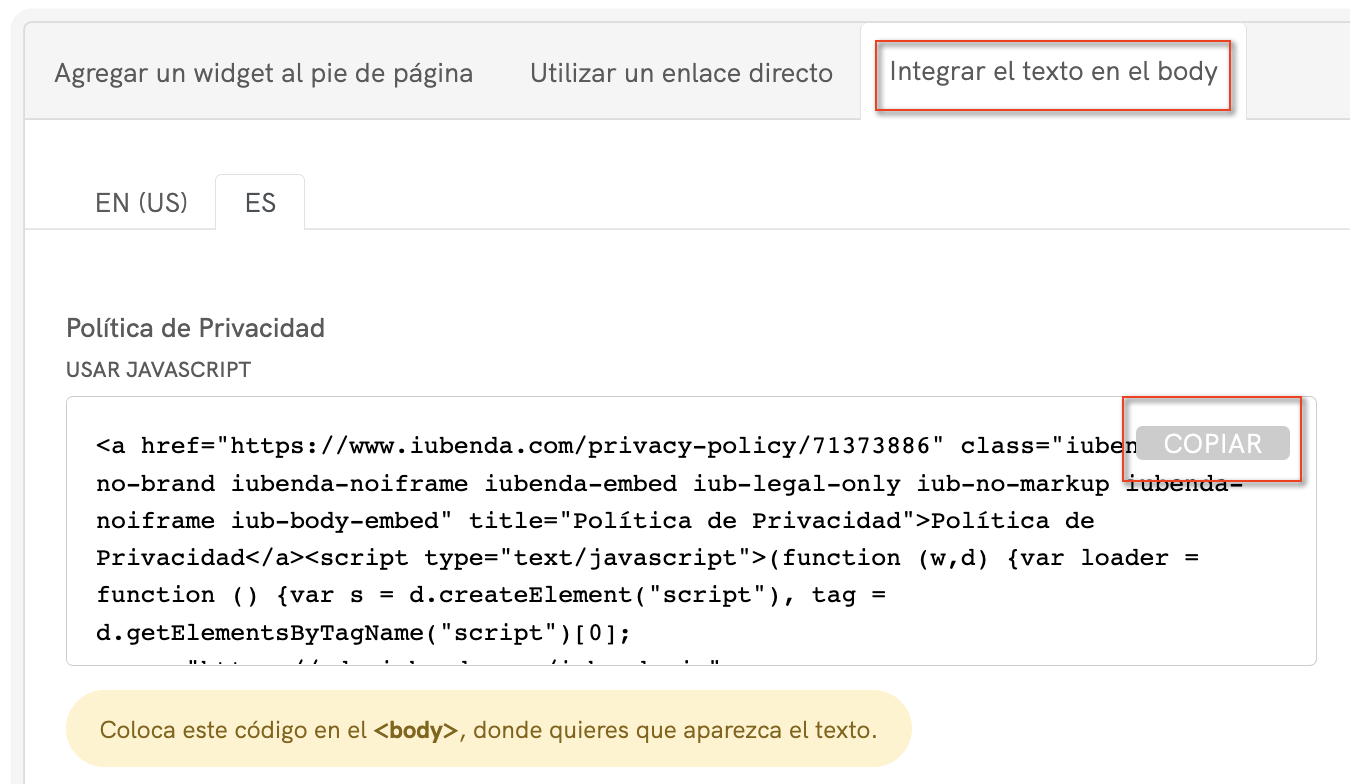This screenshot has width=1350, height=784.
Task: Select the ES language tab
Action: pos(260,202)
